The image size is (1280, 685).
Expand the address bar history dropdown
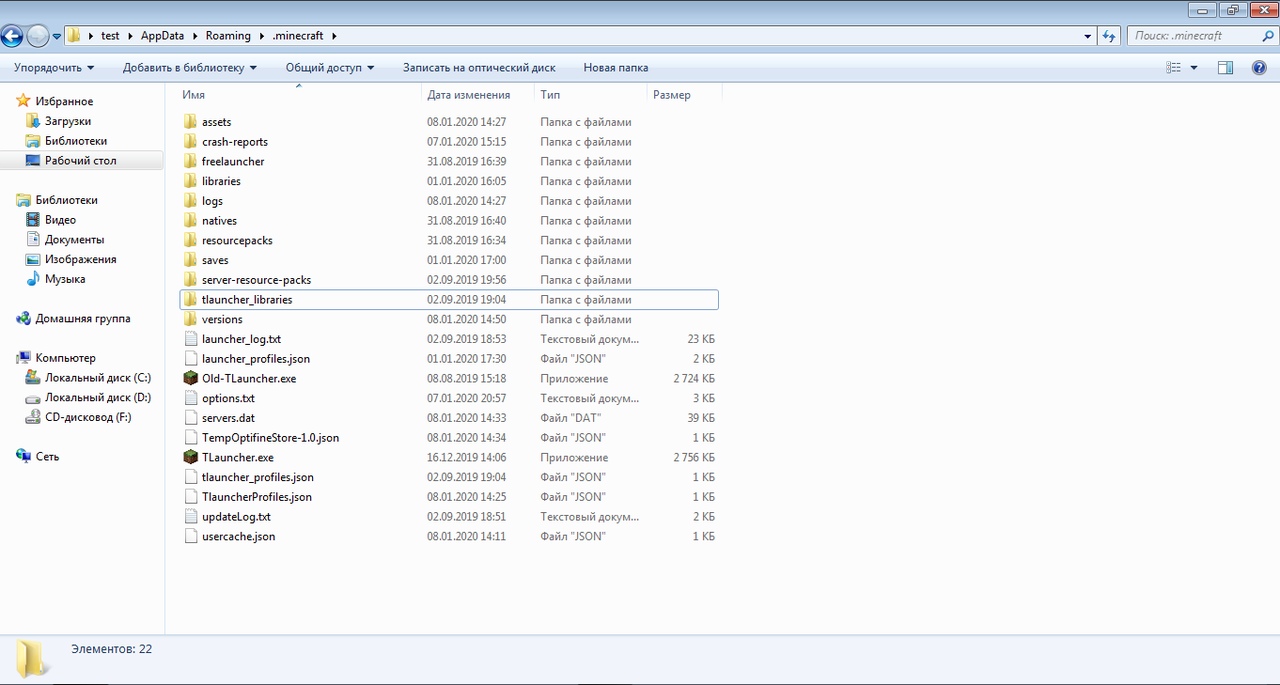coord(1088,36)
